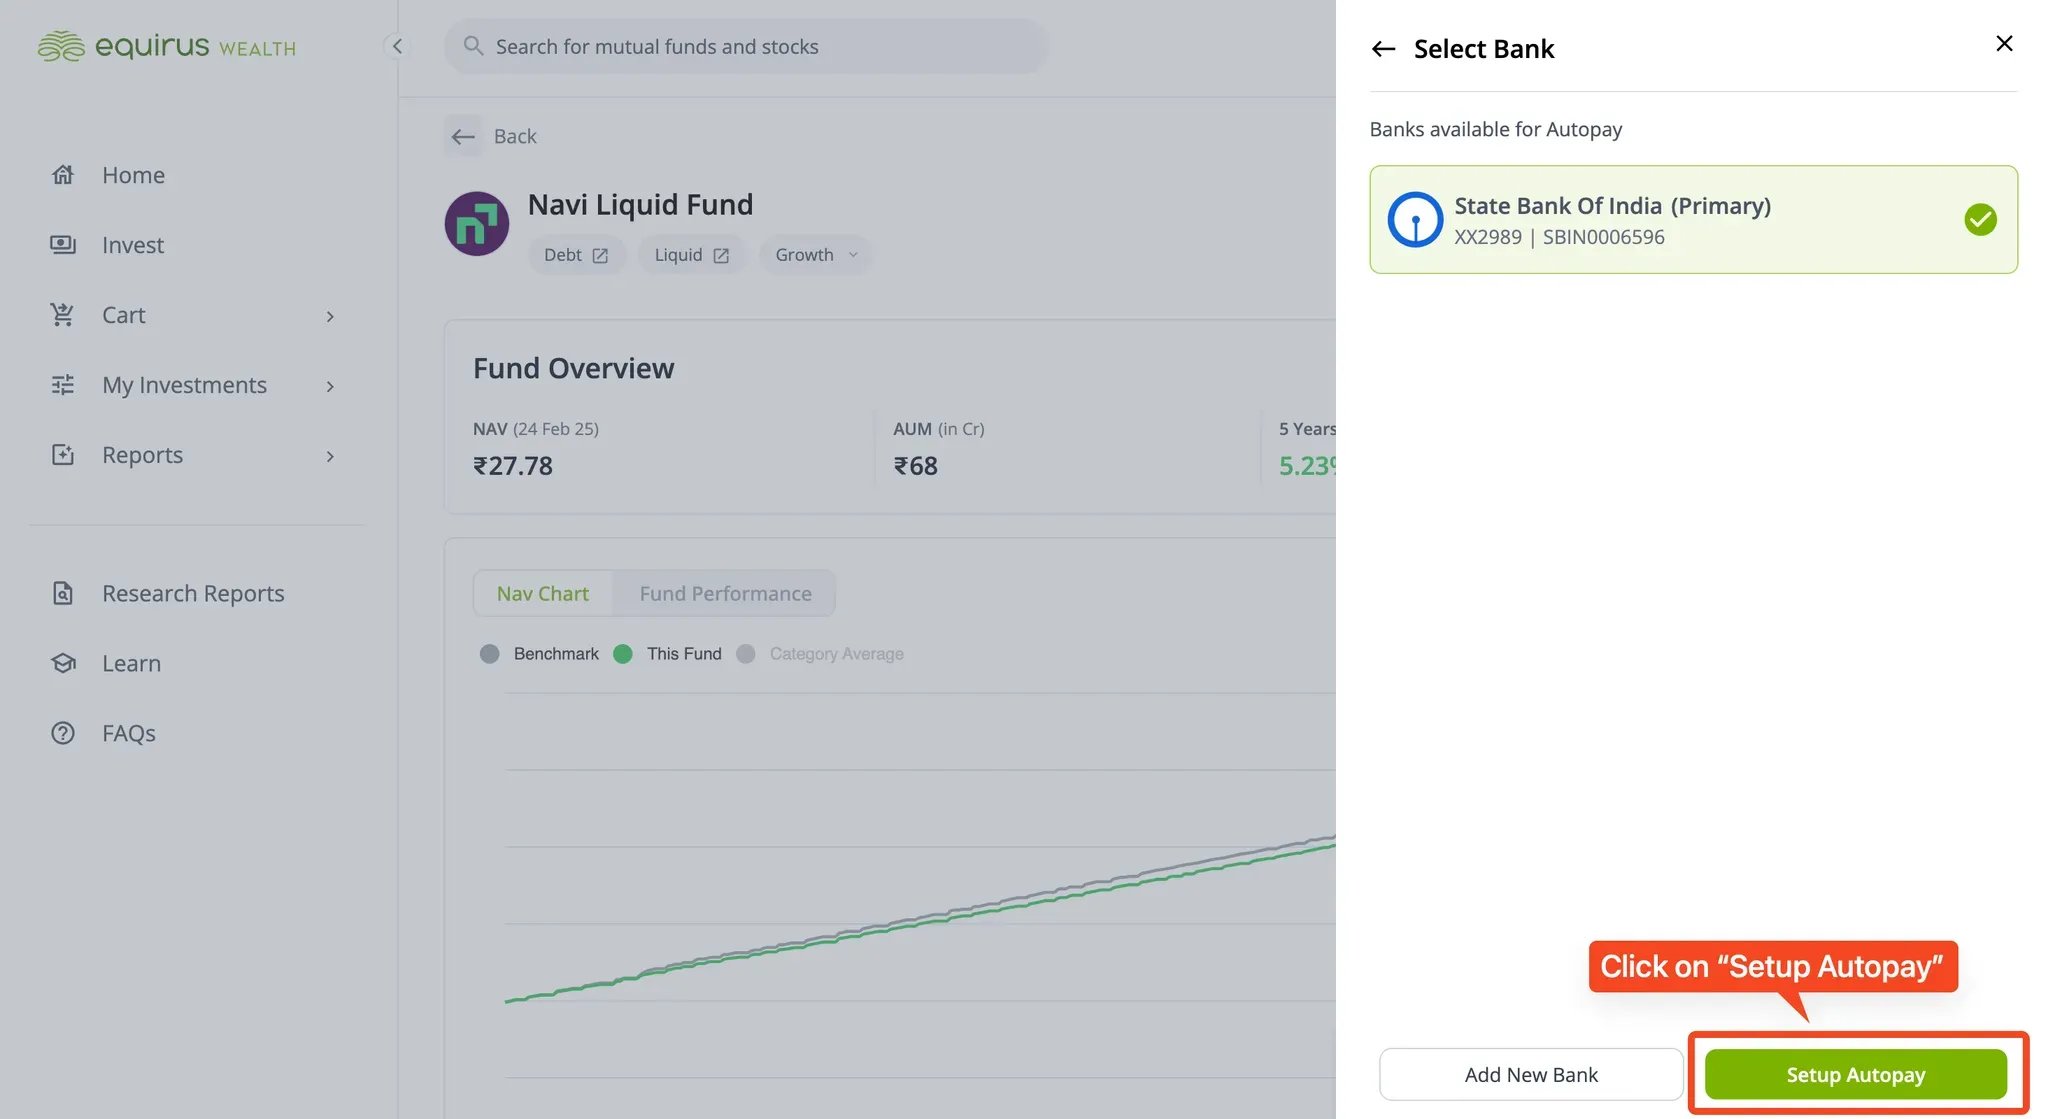Expand the Cart submenu chevron
2048x1119 pixels.
330,317
